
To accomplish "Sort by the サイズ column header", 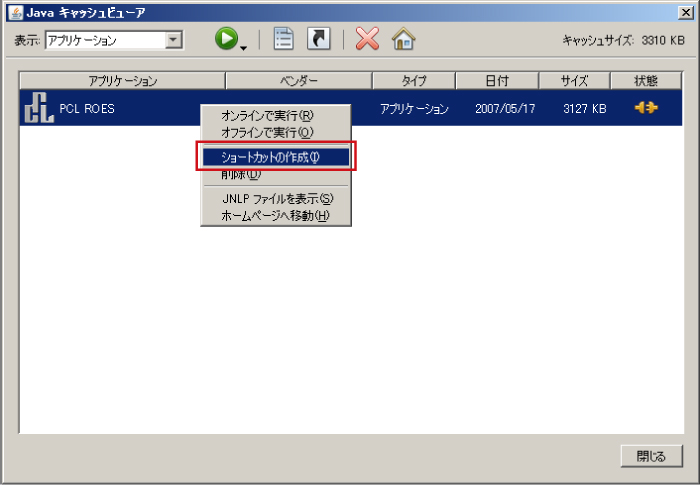I will tap(573, 81).
